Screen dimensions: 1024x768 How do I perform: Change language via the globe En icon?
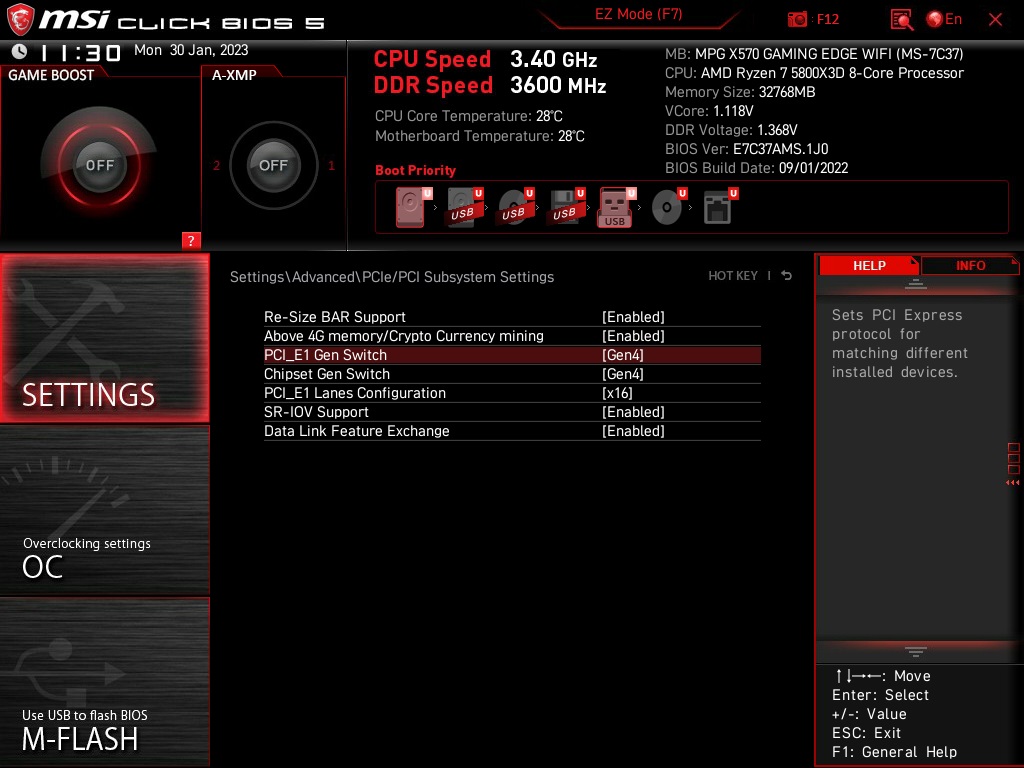[x=944, y=19]
